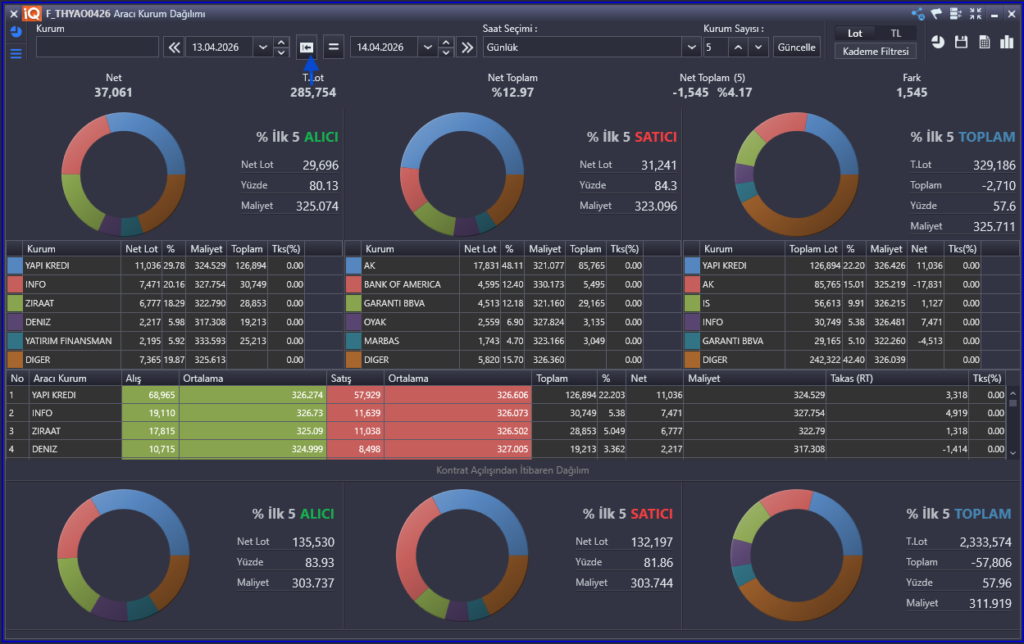The height and width of the screenshot is (644, 1024).
Task: Click the double left arrow before start date
Action: click(173, 47)
